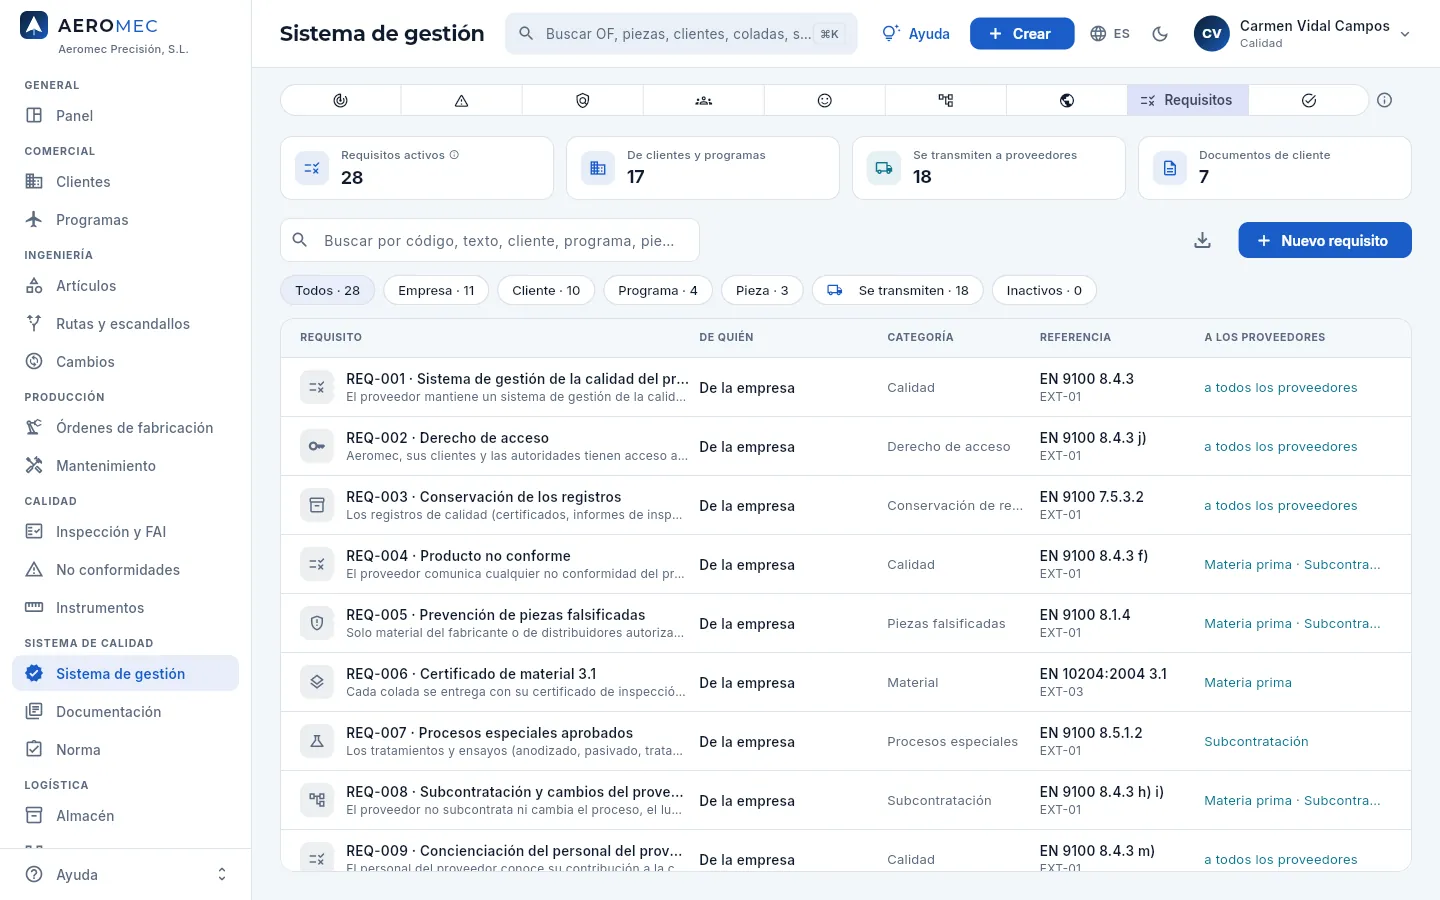The width and height of the screenshot is (1440, 900).
Task: Expand Carmen Vidal Campos user menu
Action: (1302, 34)
